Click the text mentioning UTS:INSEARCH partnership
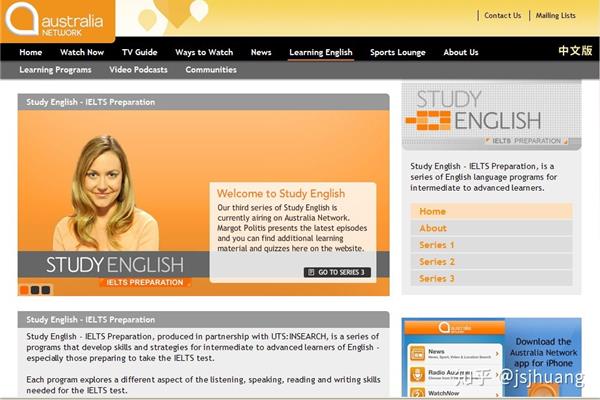The image size is (600, 400). (202, 347)
